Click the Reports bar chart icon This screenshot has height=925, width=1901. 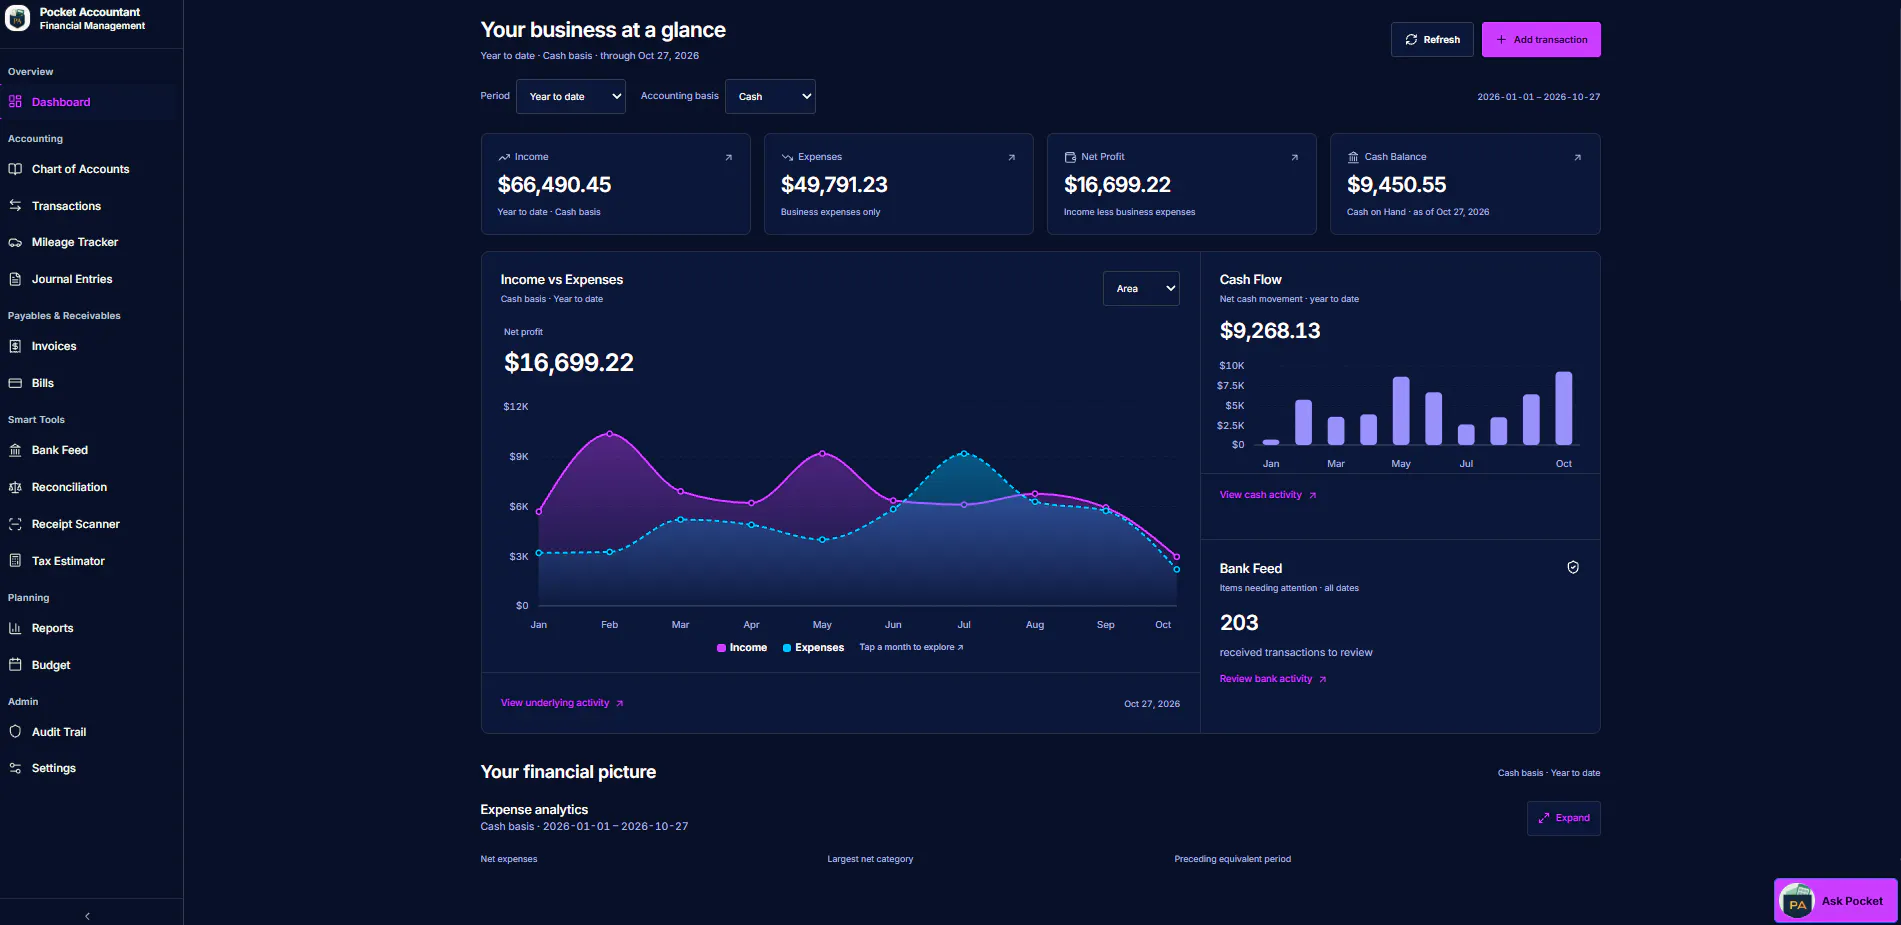tap(15, 628)
